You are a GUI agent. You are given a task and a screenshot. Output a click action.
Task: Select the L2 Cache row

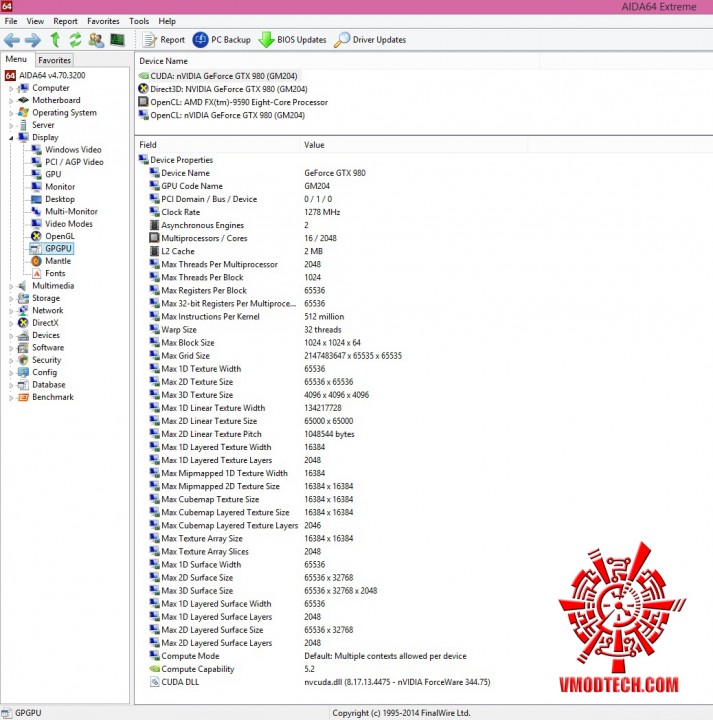pyautogui.click(x=236, y=252)
